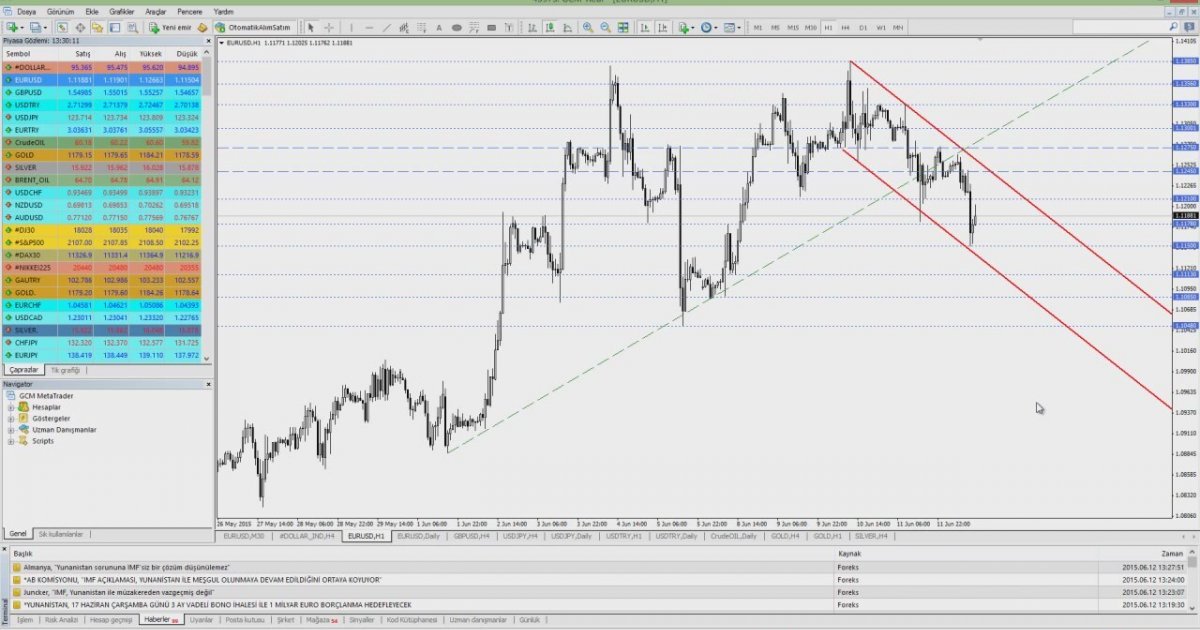Open MetaEditor diamond icon

(202, 27)
